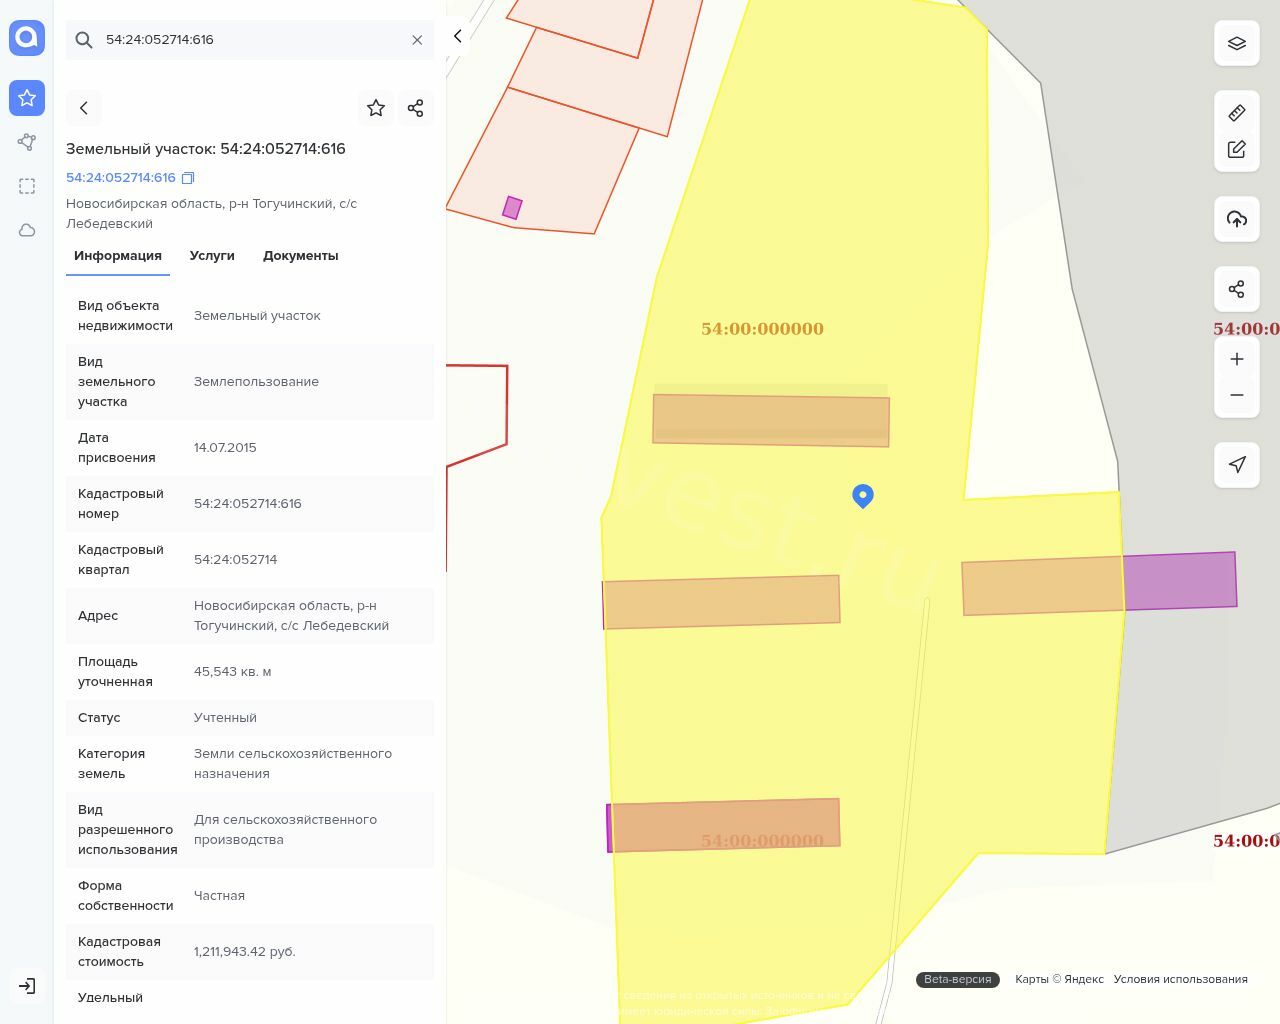Click the cloud upload icon

[1237, 219]
